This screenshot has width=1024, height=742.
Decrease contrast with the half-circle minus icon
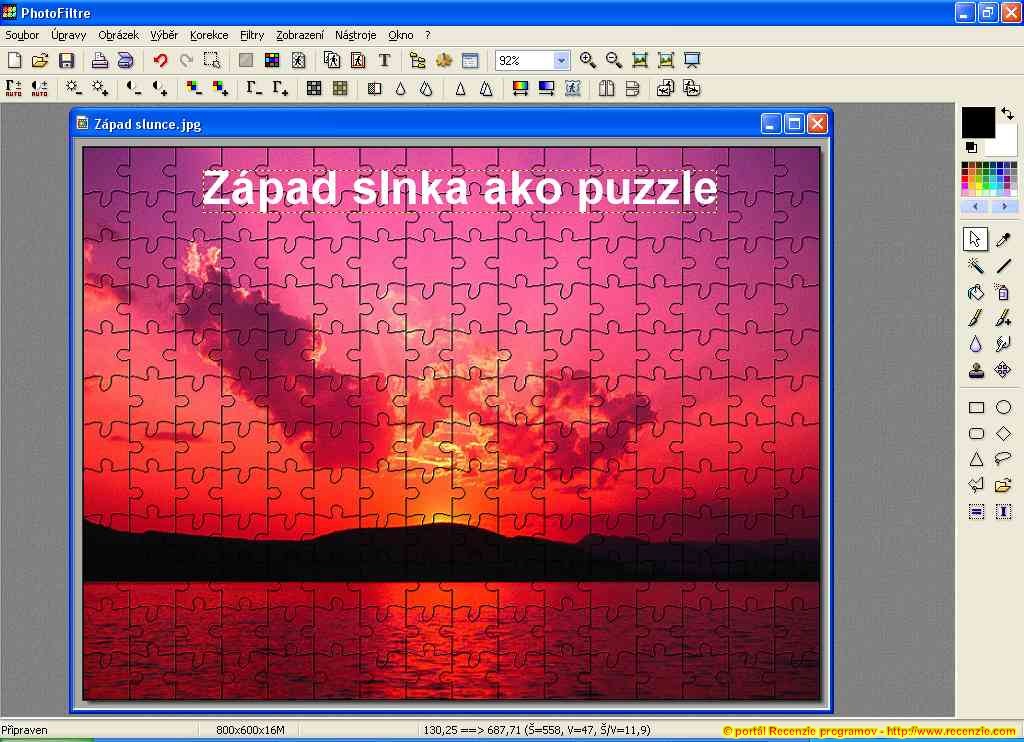coord(134,88)
